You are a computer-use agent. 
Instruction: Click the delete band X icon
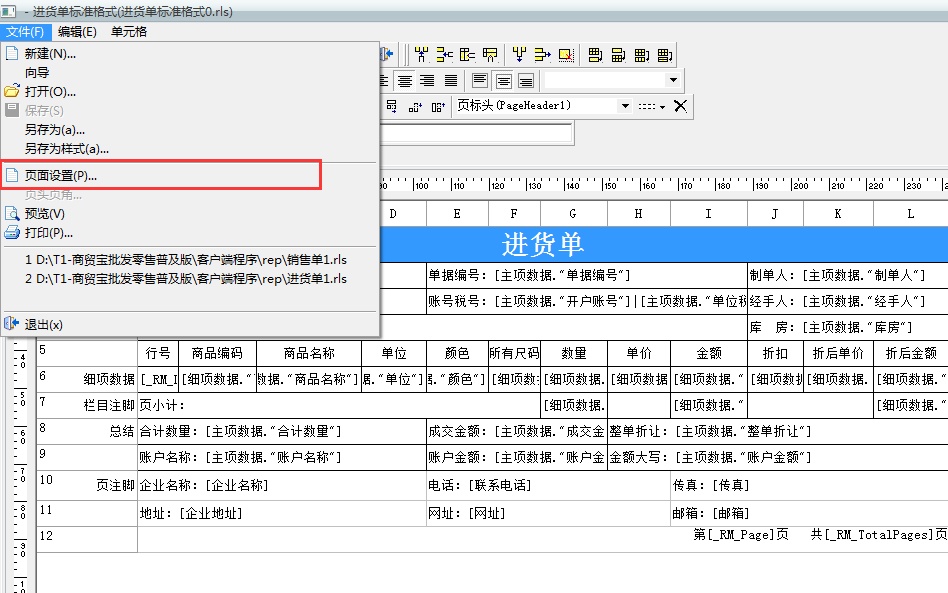[x=679, y=104]
